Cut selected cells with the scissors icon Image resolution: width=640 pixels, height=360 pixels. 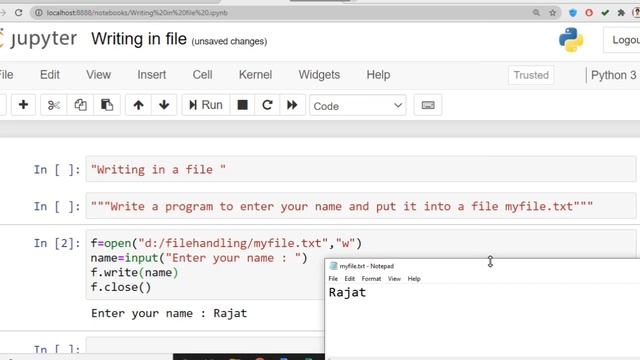(53, 105)
